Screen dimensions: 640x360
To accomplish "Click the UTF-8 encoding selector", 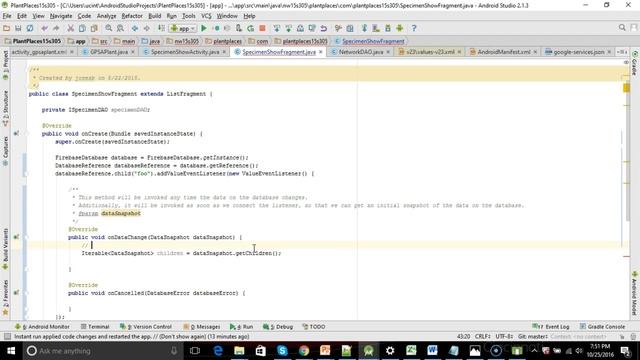I will pos(504,336).
